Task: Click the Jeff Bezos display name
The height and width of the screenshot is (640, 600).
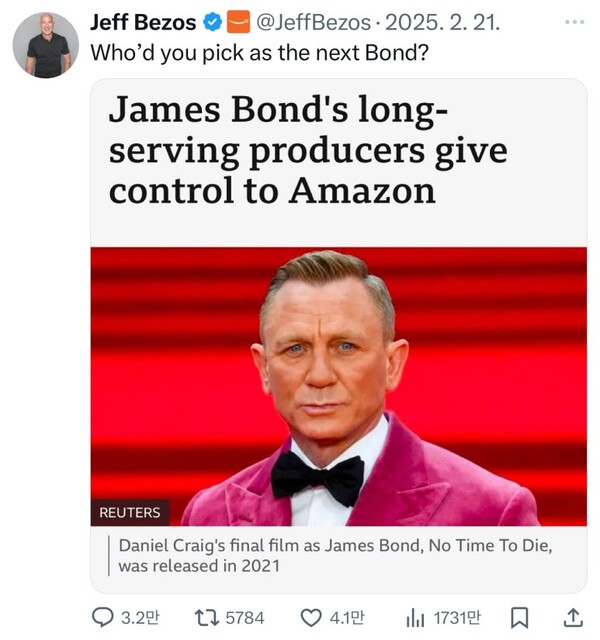Action: pyautogui.click(x=143, y=23)
